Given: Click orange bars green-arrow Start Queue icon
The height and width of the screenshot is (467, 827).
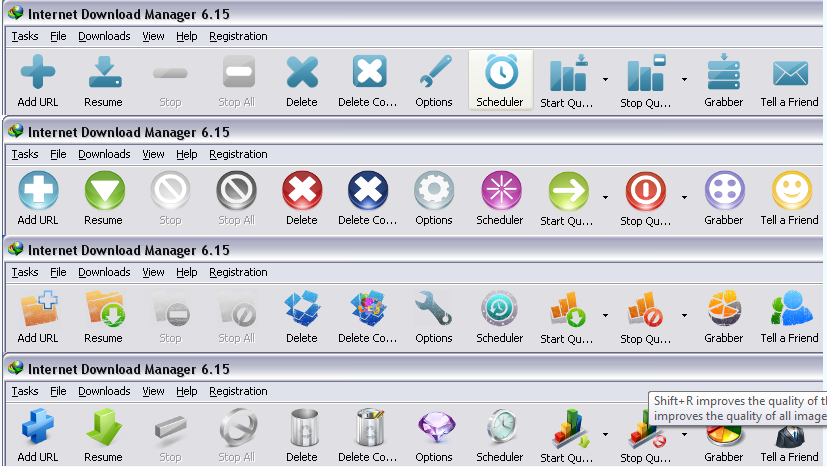Looking at the screenshot, I should 568,309.
